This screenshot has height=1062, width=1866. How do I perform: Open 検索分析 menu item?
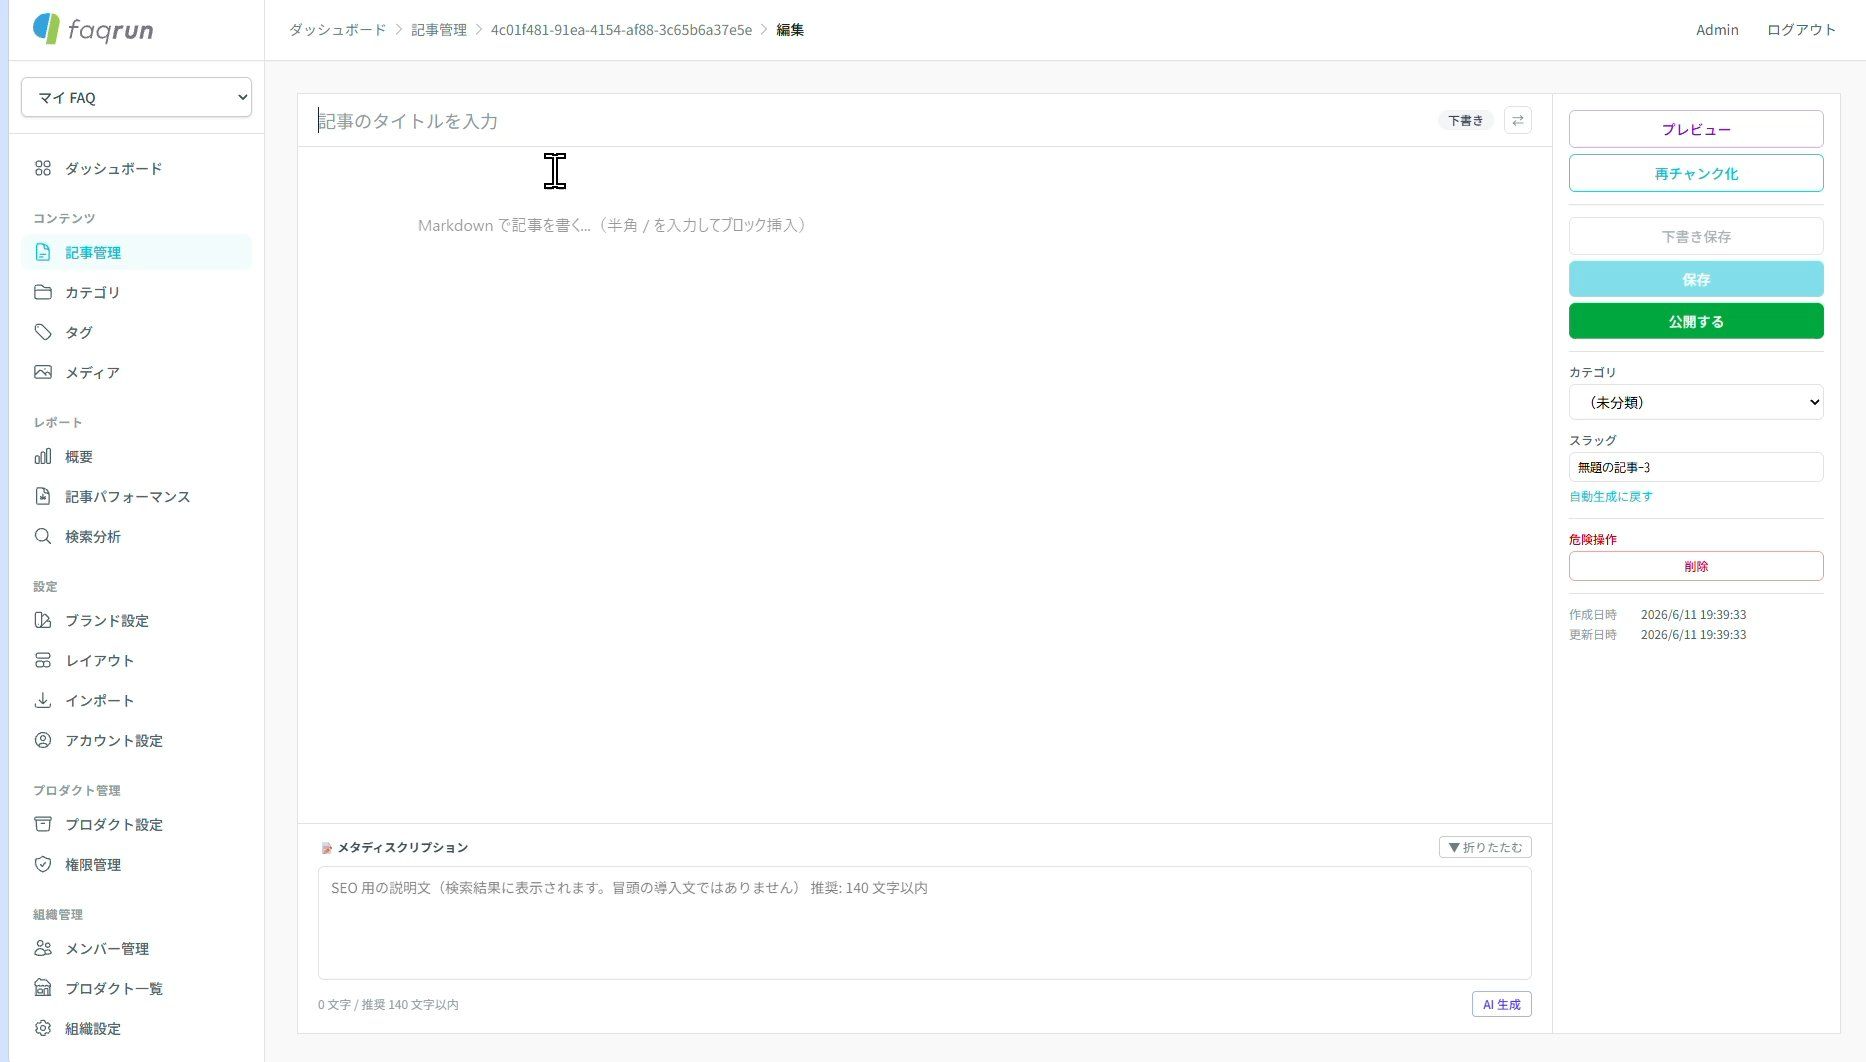136,536
